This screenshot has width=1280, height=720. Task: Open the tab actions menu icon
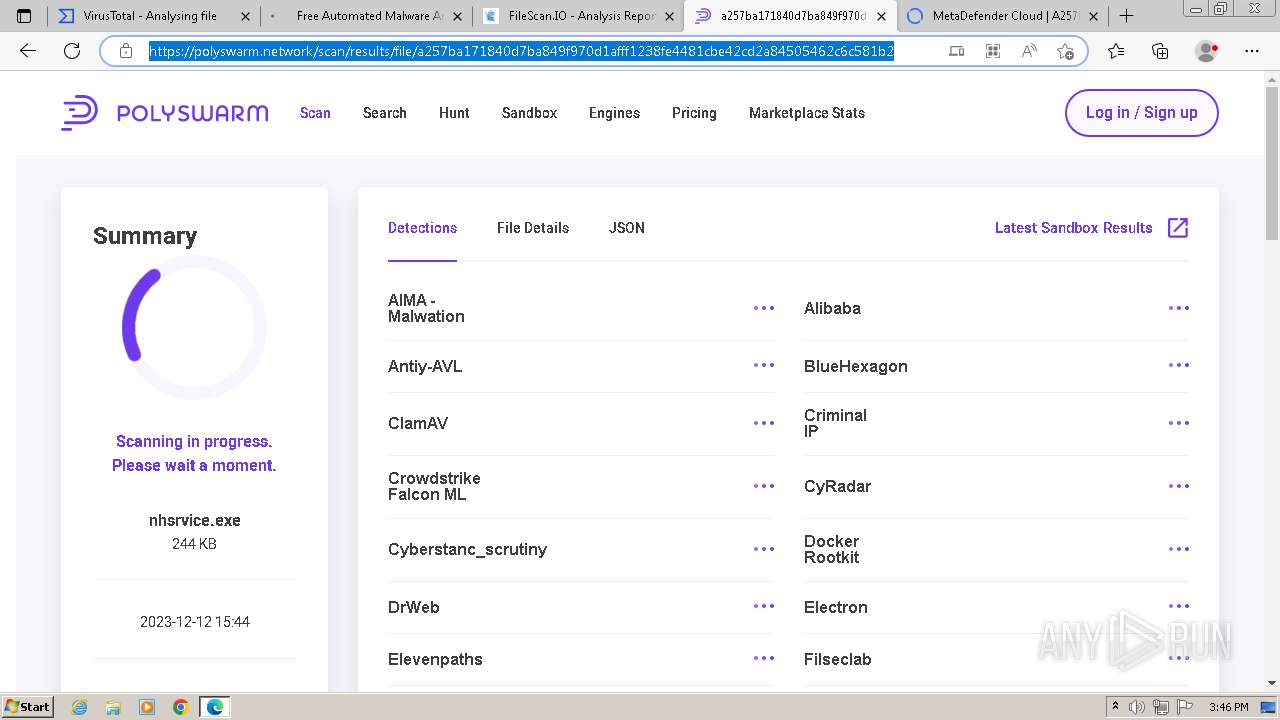pyautogui.click(x=24, y=16)
